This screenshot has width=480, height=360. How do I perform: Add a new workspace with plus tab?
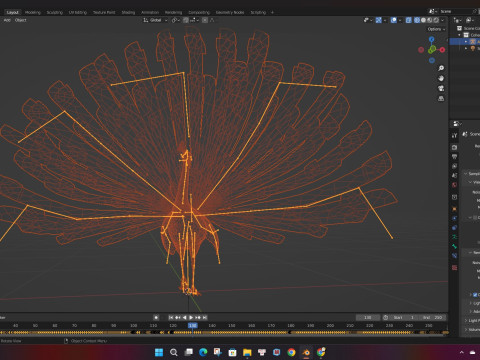point(272,12)
